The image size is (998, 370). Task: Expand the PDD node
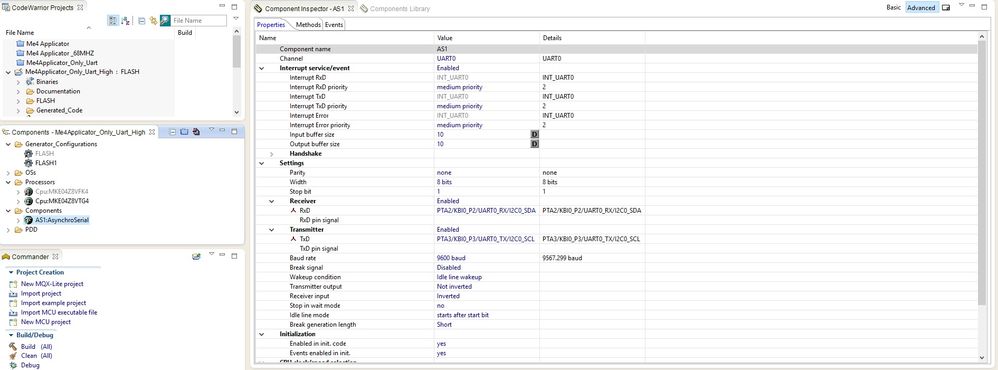point(8,229)
